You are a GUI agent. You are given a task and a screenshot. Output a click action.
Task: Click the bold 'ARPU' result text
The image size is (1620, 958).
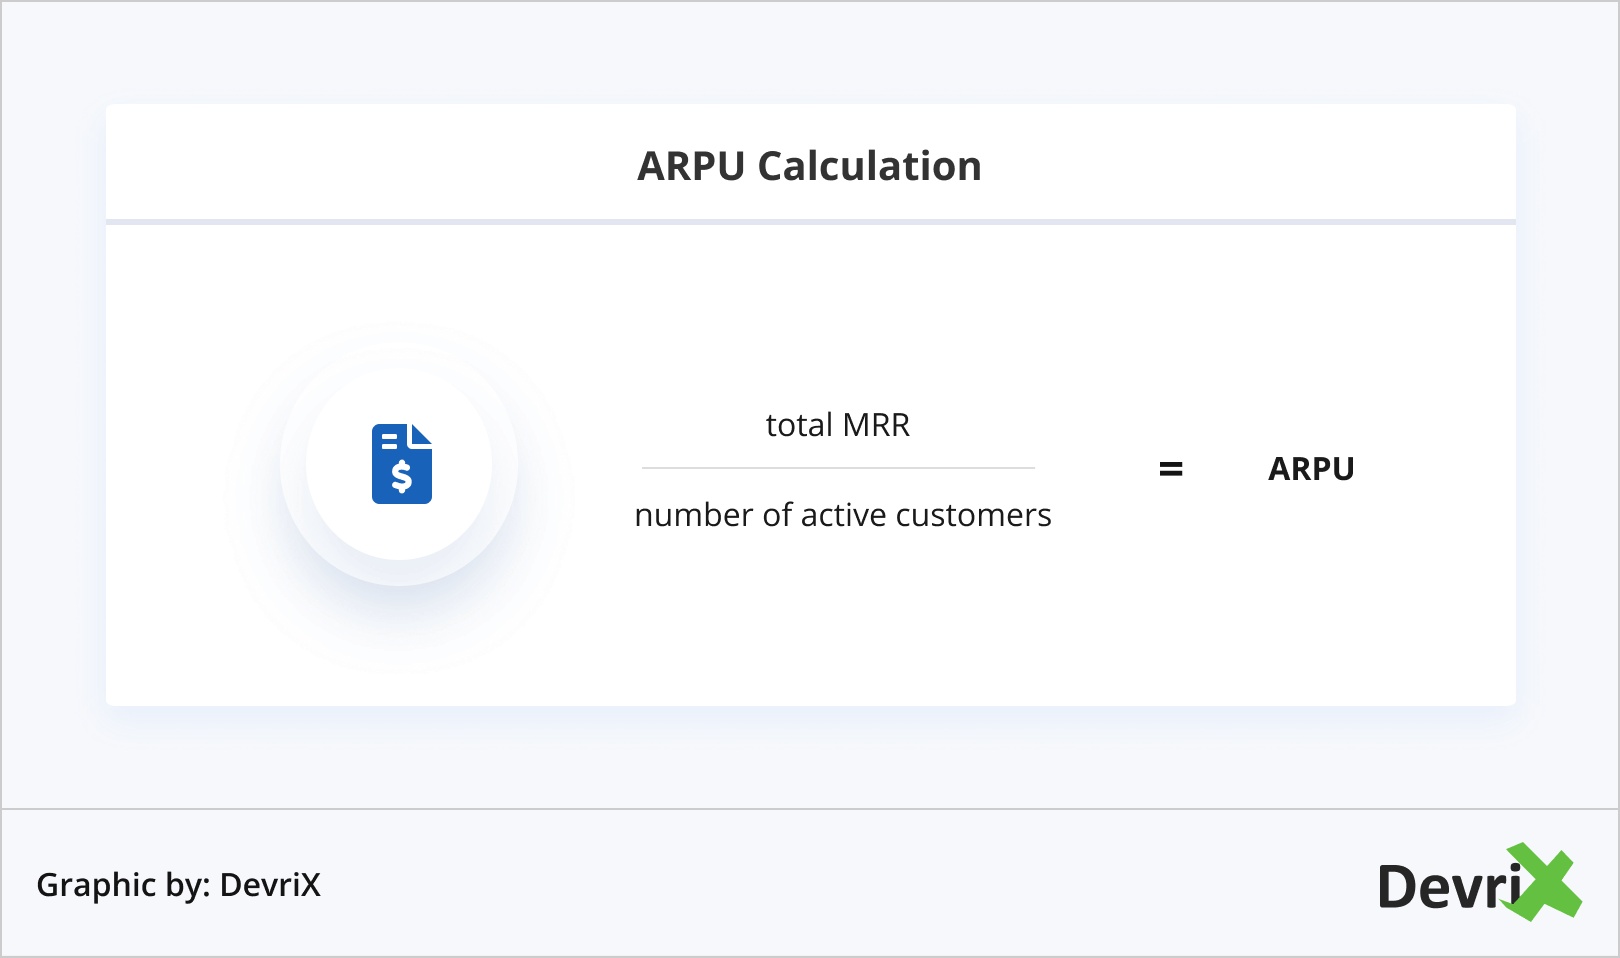1311,469
